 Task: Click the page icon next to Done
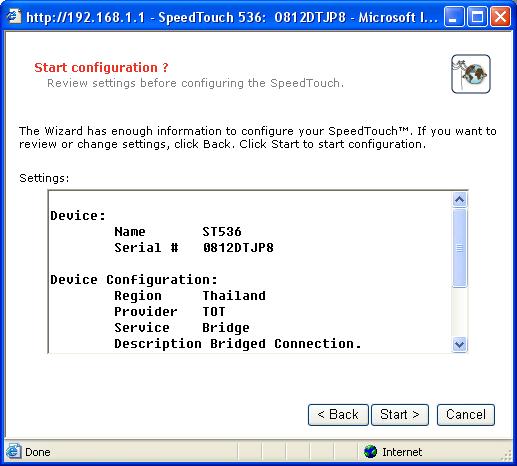(x=13, y=452)
